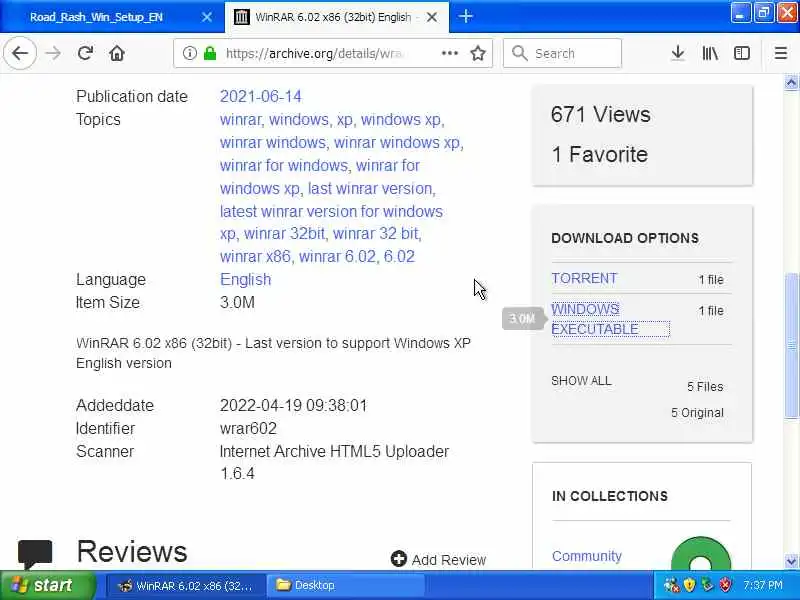Show site information icon in address bar
This screenshot has height=600, width=800.
190,53
